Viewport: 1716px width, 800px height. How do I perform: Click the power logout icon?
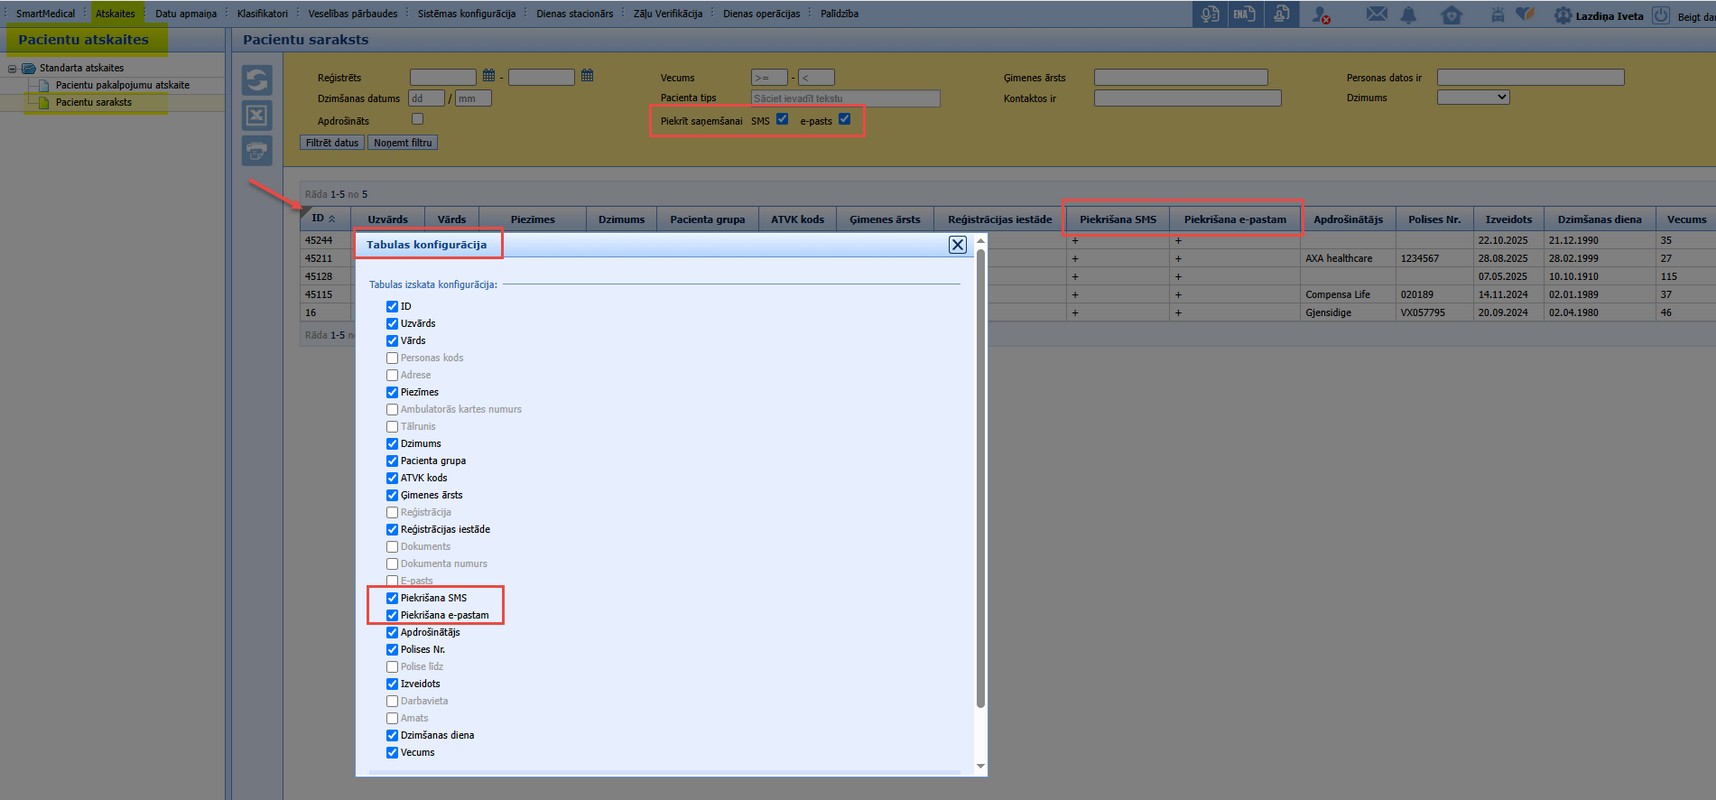point(1661,15)
